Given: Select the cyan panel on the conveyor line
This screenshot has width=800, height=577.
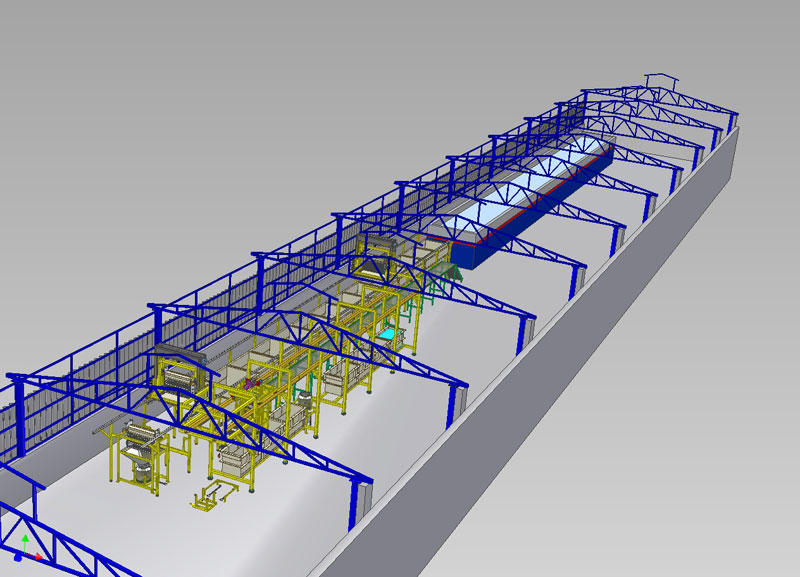Looking at the screenshot, I should pos(389,330).
